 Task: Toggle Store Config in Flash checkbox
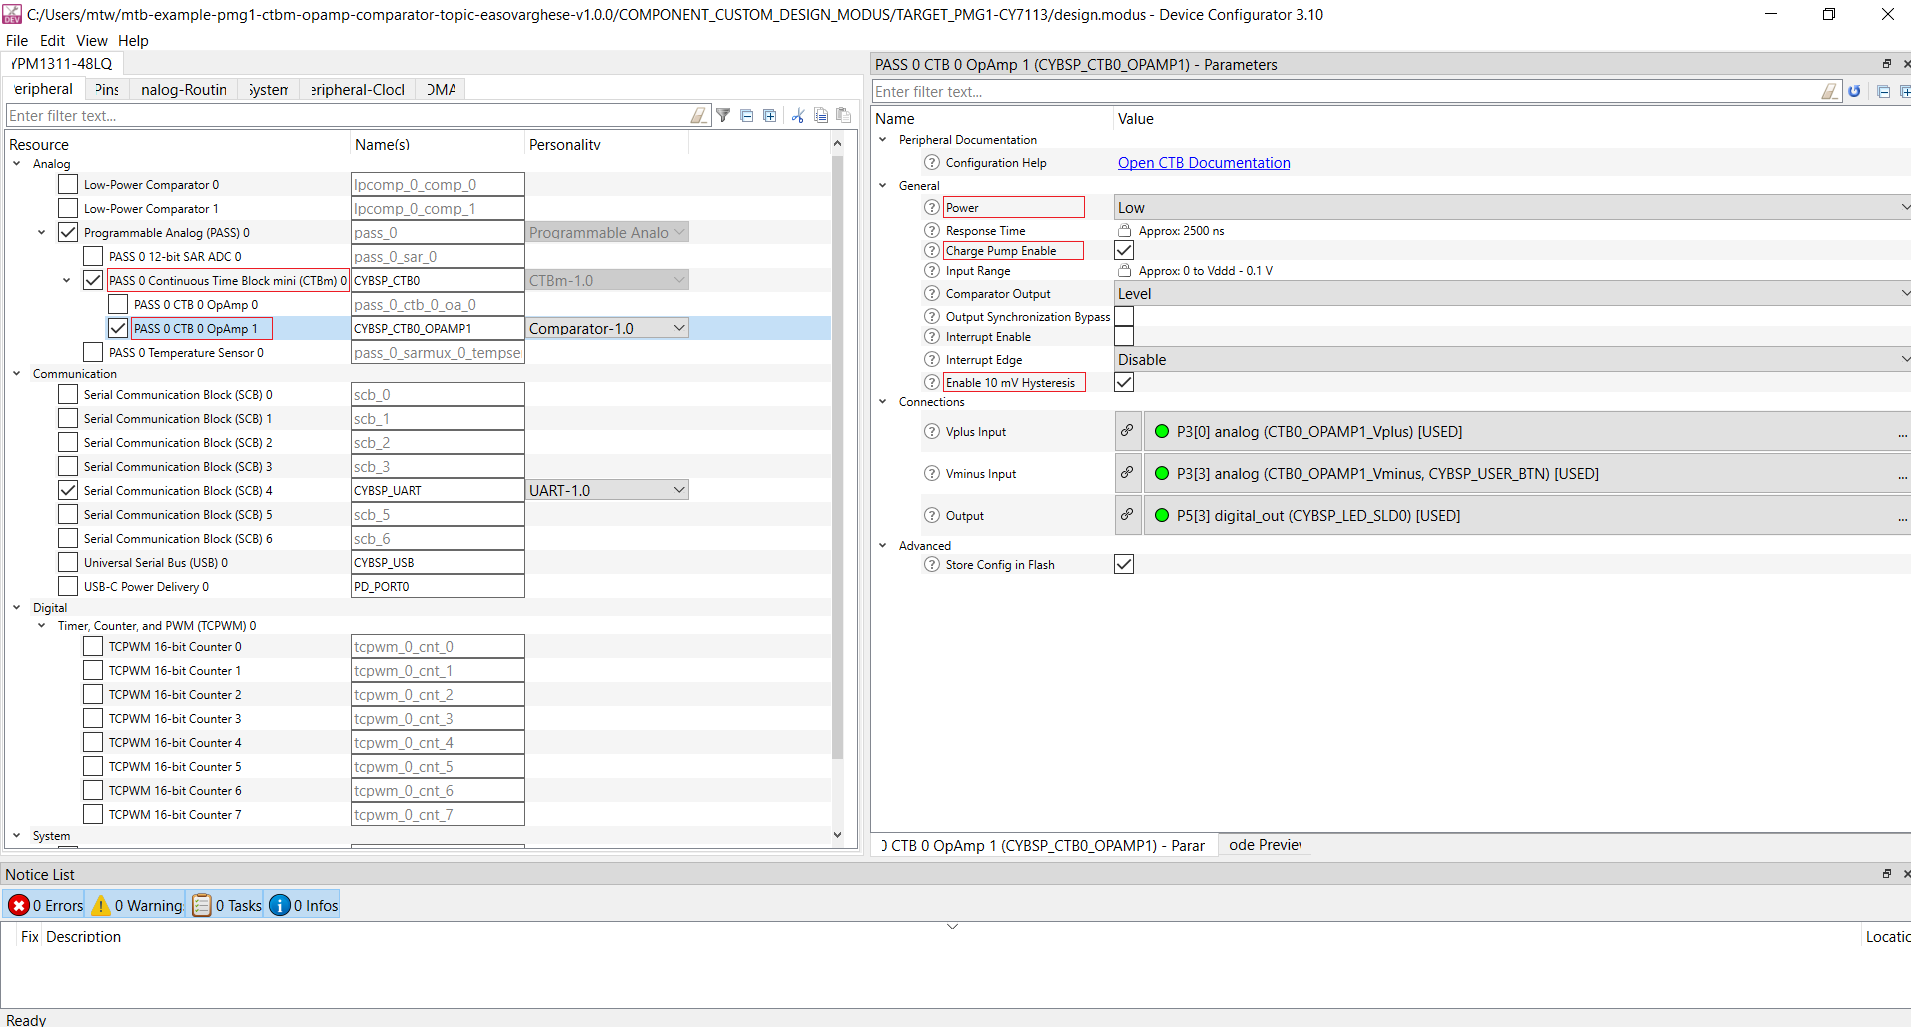point(1124,564)
